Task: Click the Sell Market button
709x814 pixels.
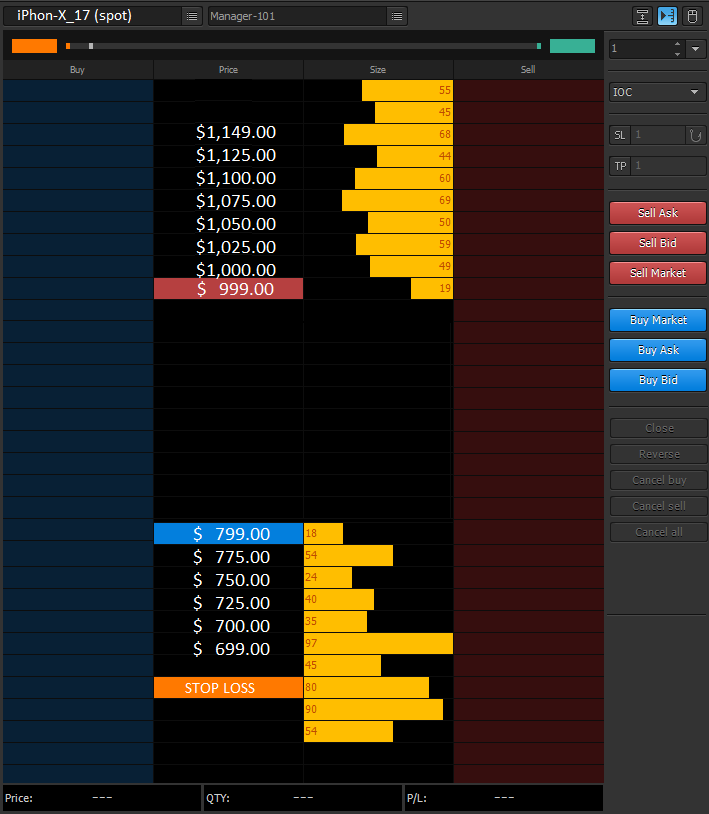Action: pos(658,273)
